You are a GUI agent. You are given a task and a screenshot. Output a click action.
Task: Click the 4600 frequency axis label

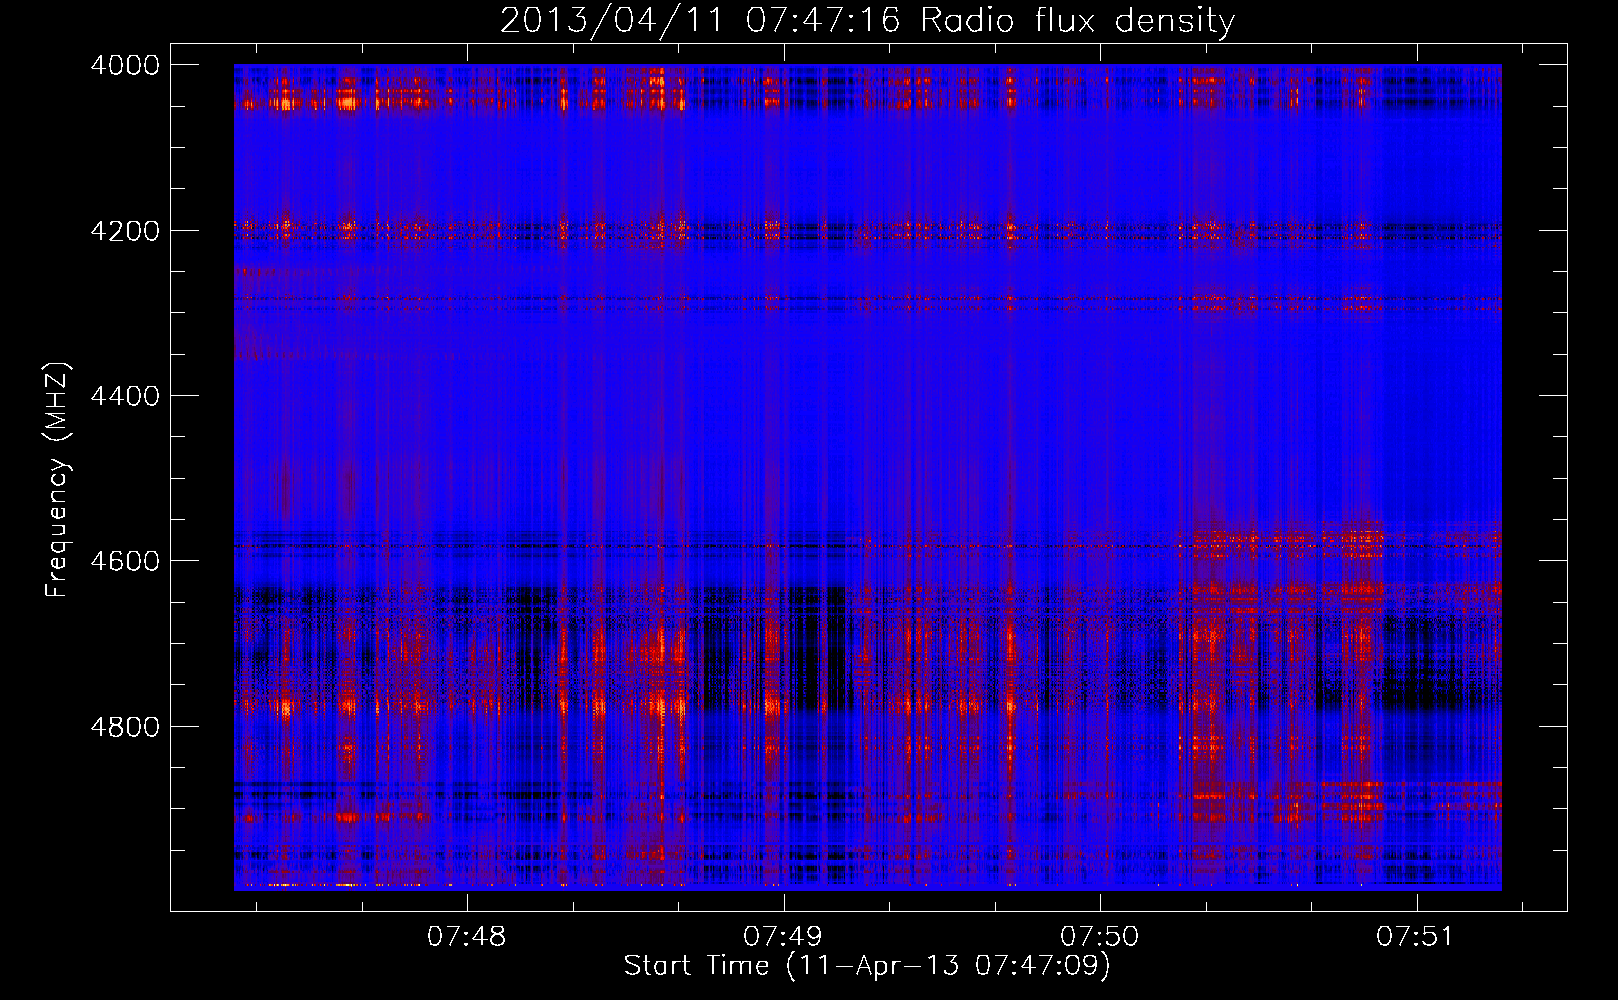[125, 561]
